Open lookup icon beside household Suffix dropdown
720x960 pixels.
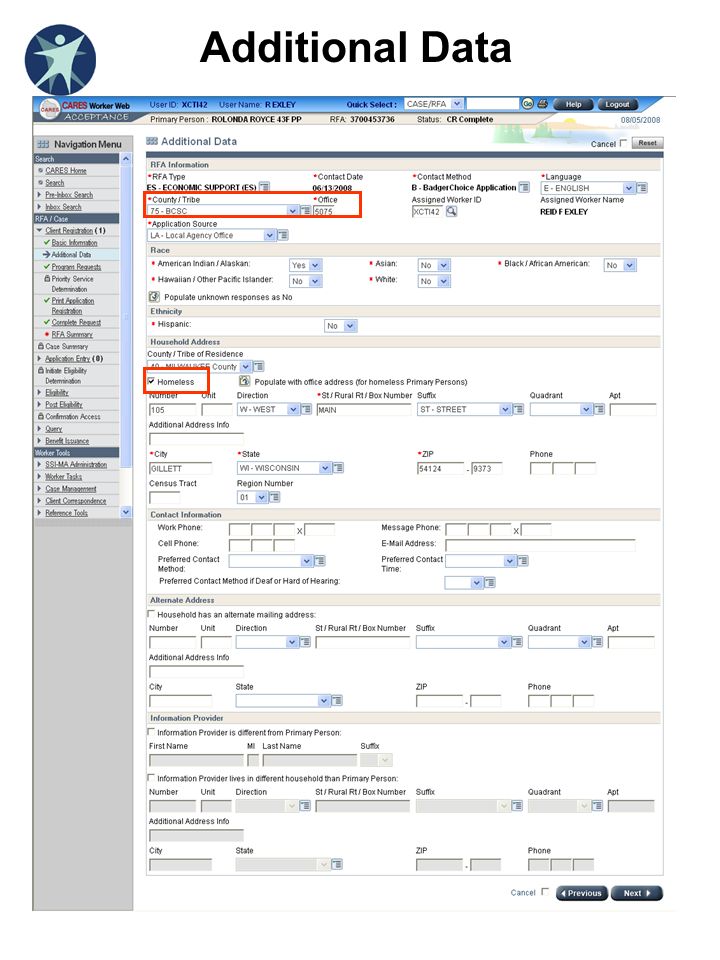click(518, 409)
